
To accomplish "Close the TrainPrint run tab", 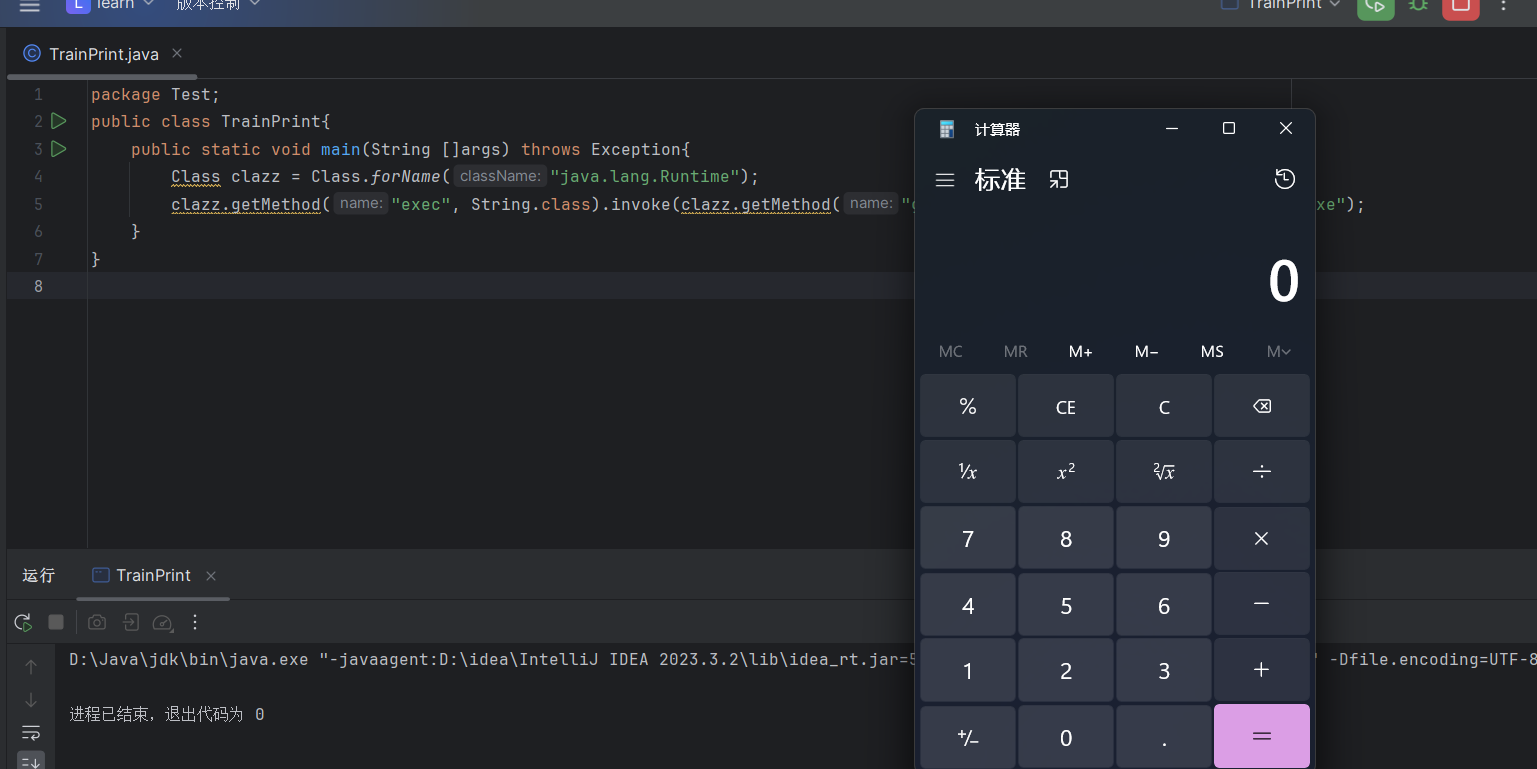I will click(211, 576).
